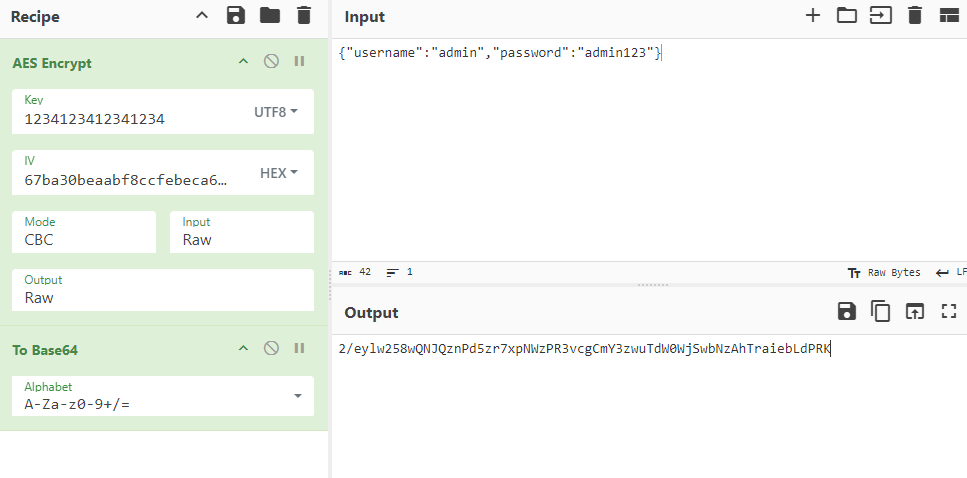Maximise the output pane
967x478 pixels.
(x=949, y=311)
